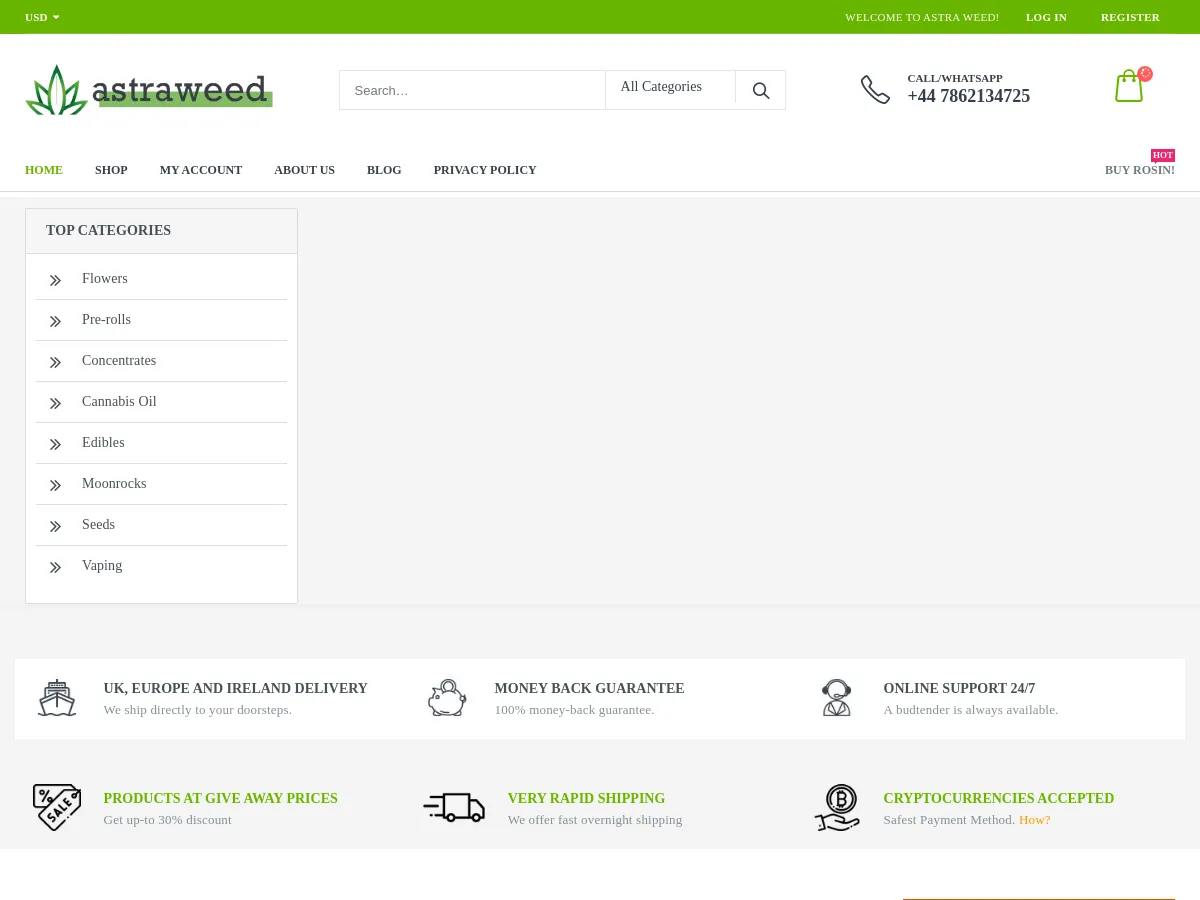Open the USD currency dropdown
Screen dimensions: 1200x900
click(41, 17)
